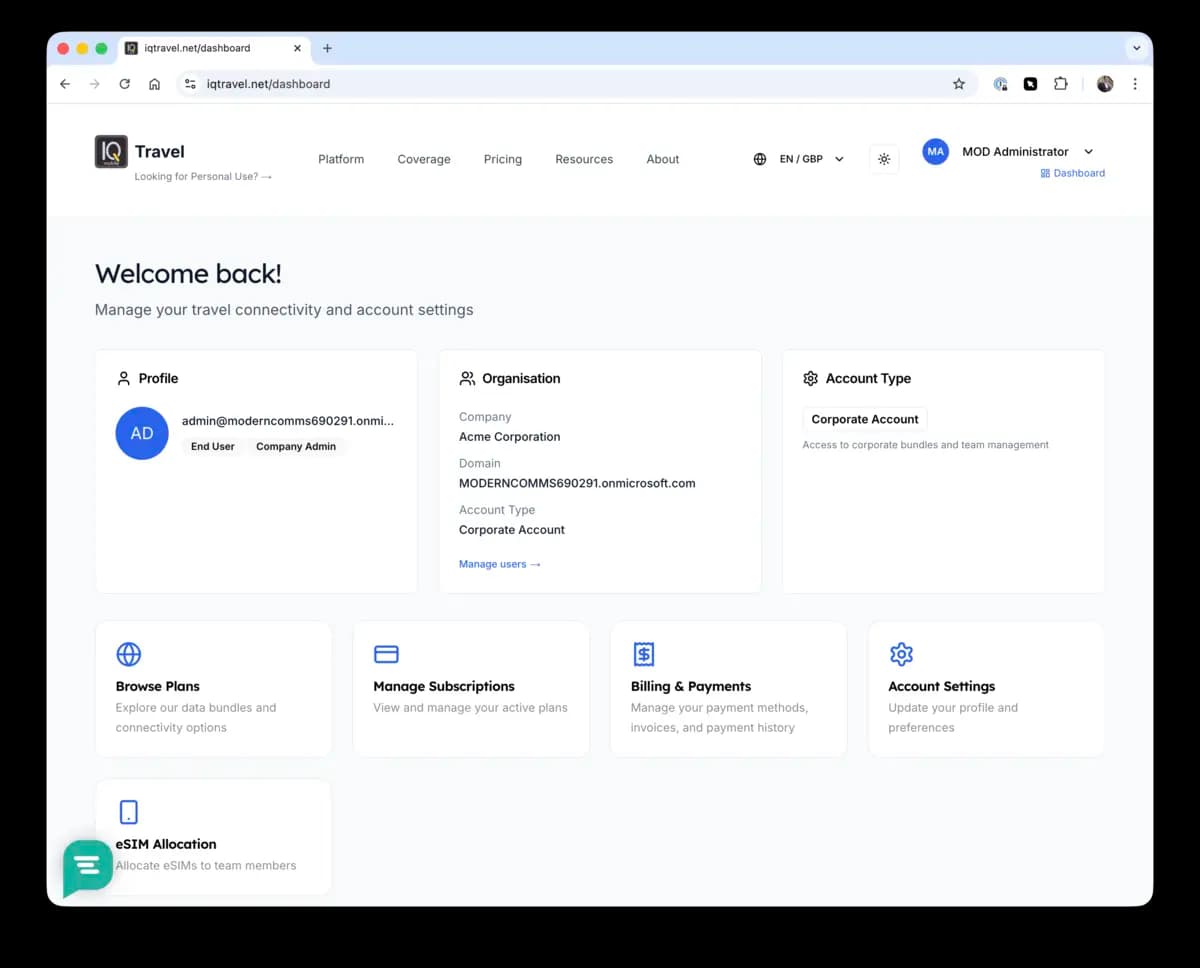Viewport: 1200px width, 968px height.
Task: Click the Manage Subscriptions card icon
Action: click(x=386, y=654)
